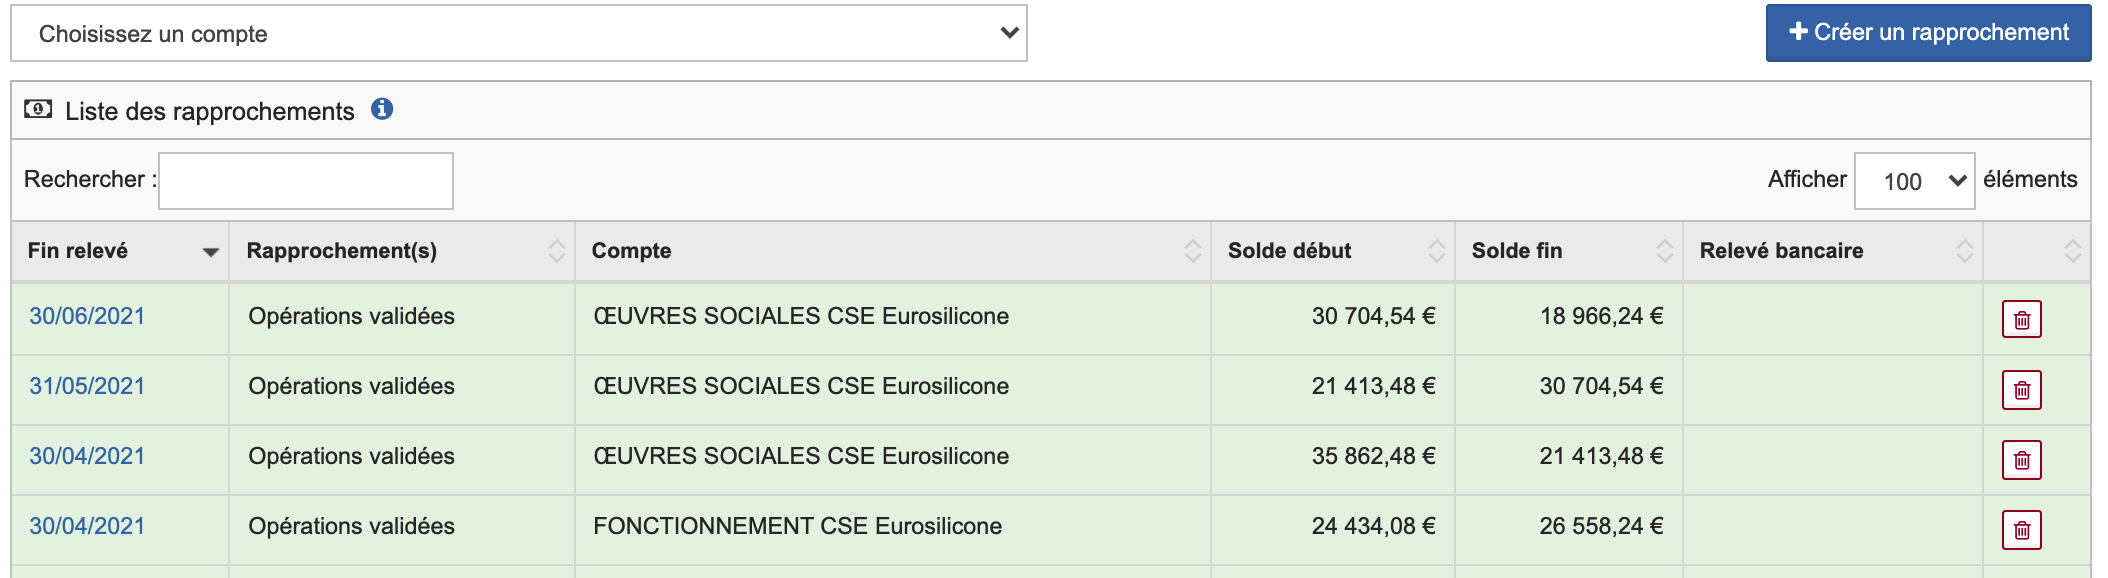
Task: Open the 30/06/2021 statement link
Action: (x=87, y=316)
